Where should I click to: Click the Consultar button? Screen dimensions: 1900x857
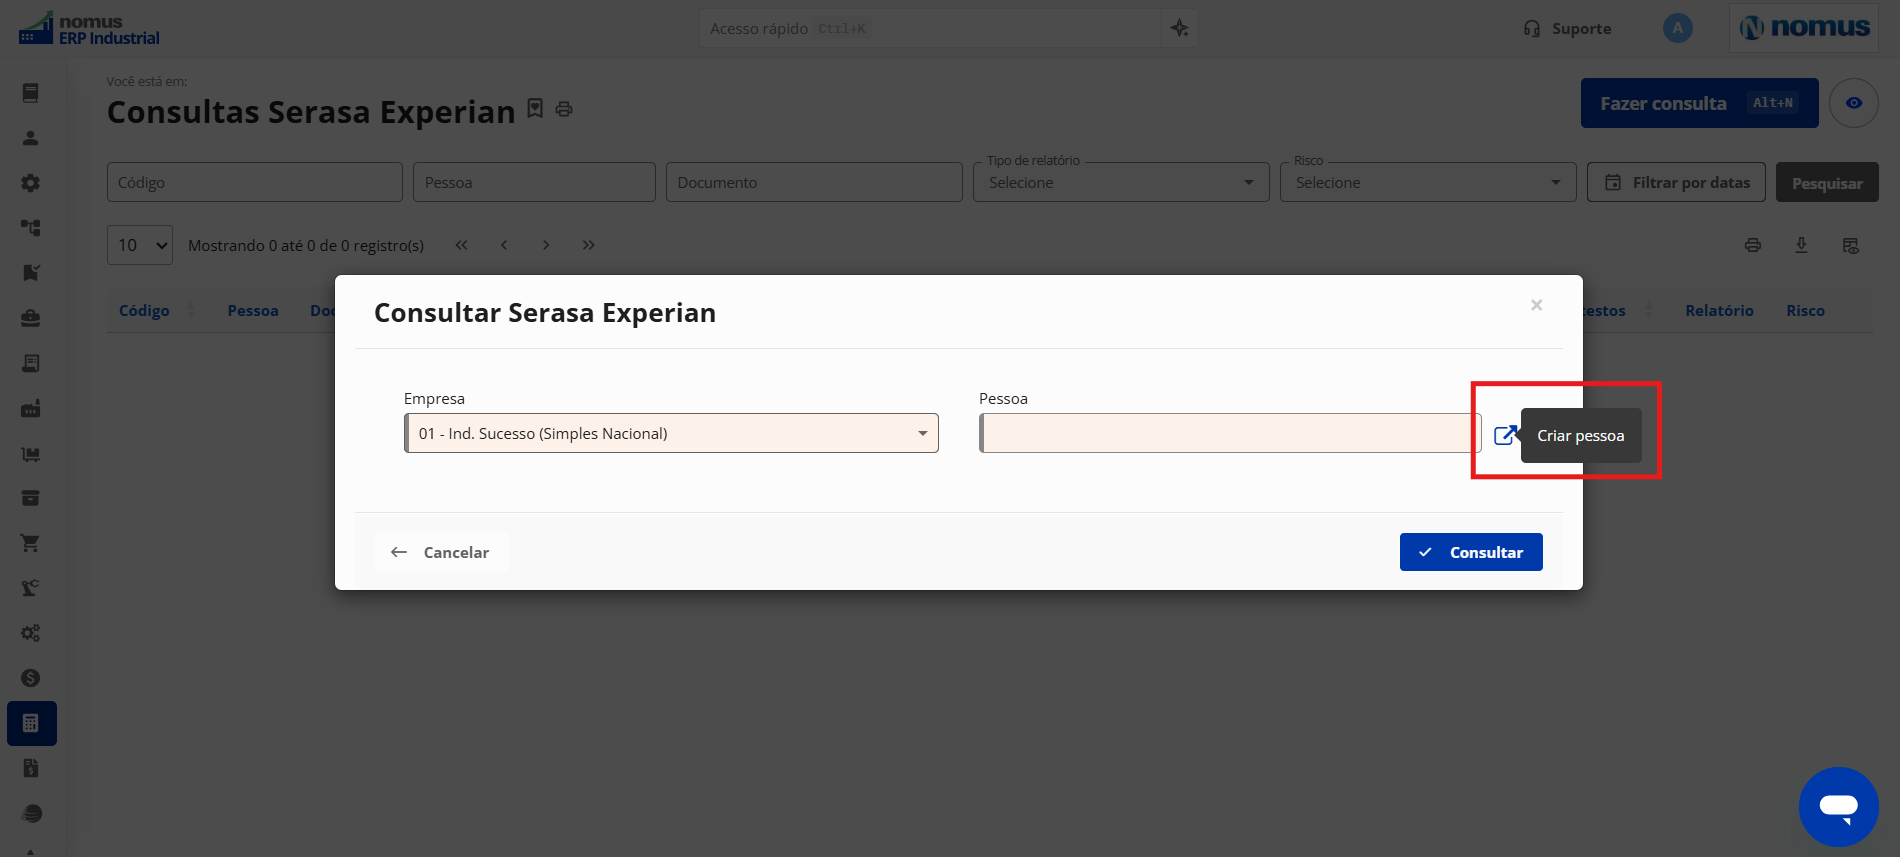tap(1471, 552)
